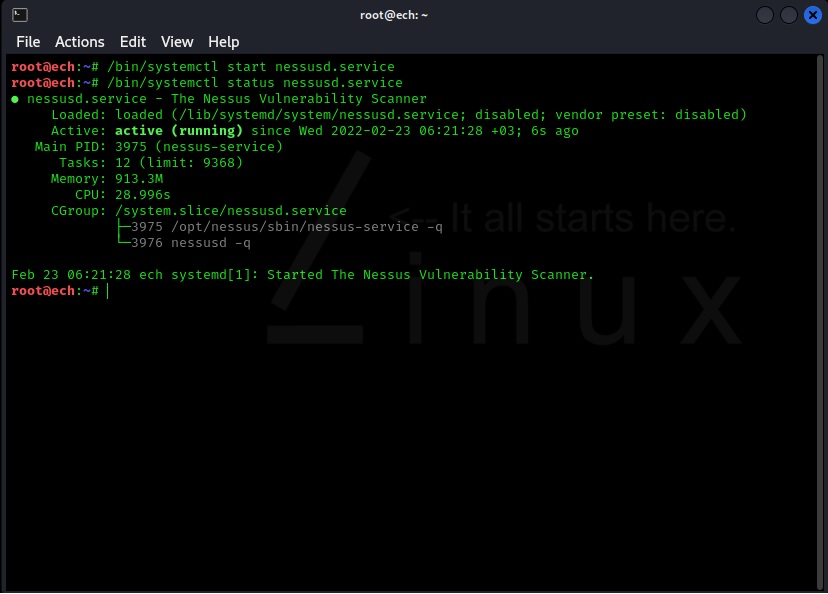Click 'Main PID: 3975 (nessus-service)' line
Screen dimensions: 828x594
click(158, 147)
